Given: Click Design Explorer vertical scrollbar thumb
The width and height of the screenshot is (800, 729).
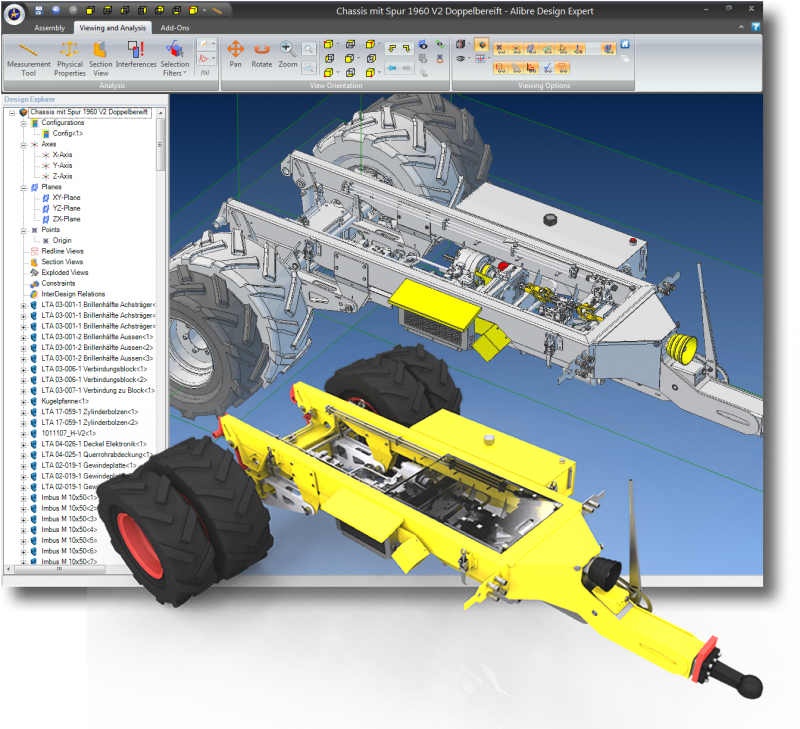Looking at the screenshot, I should point(161,144).
